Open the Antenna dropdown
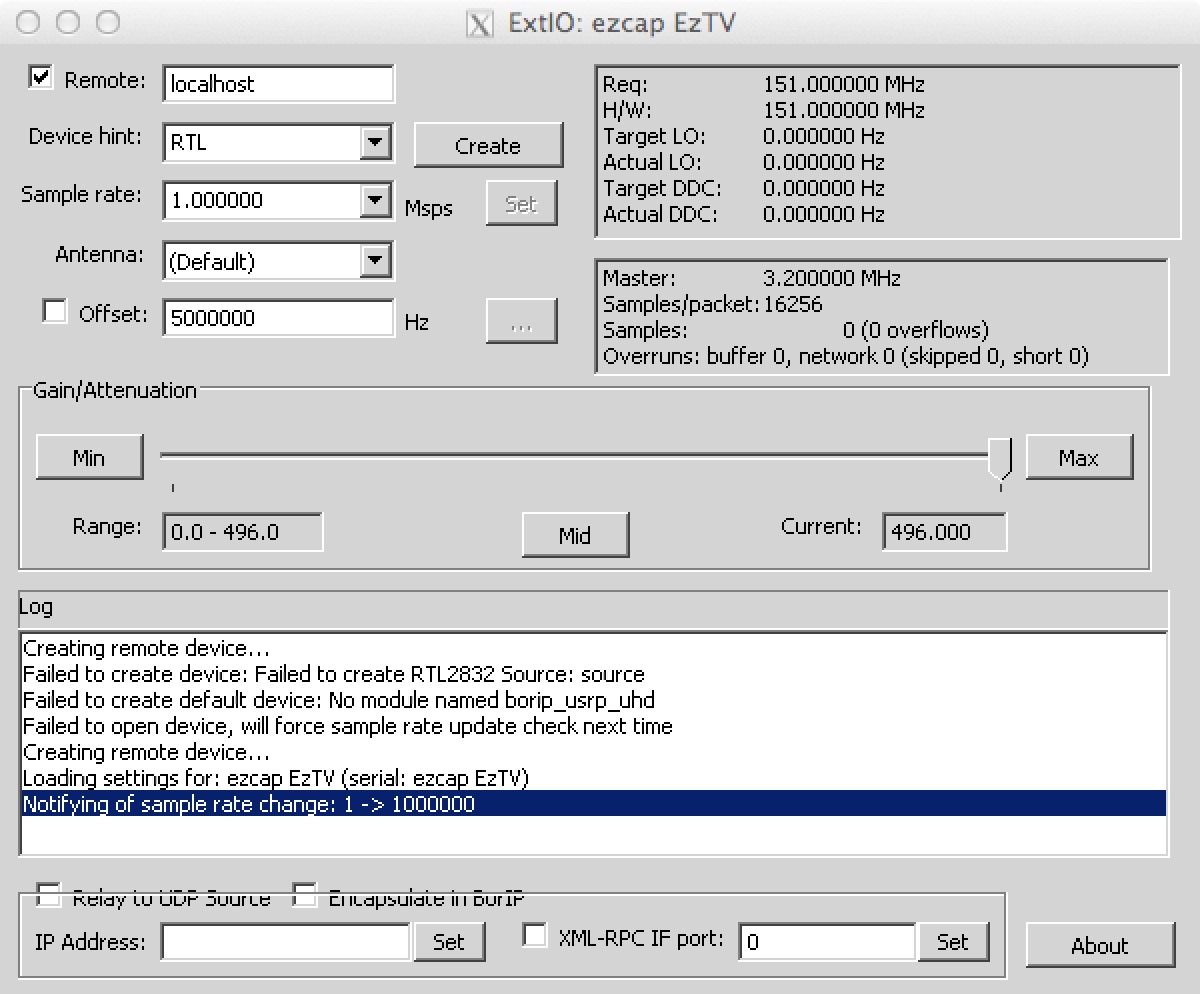Screen dimensions: 1200x994 [x=375, y=261]
